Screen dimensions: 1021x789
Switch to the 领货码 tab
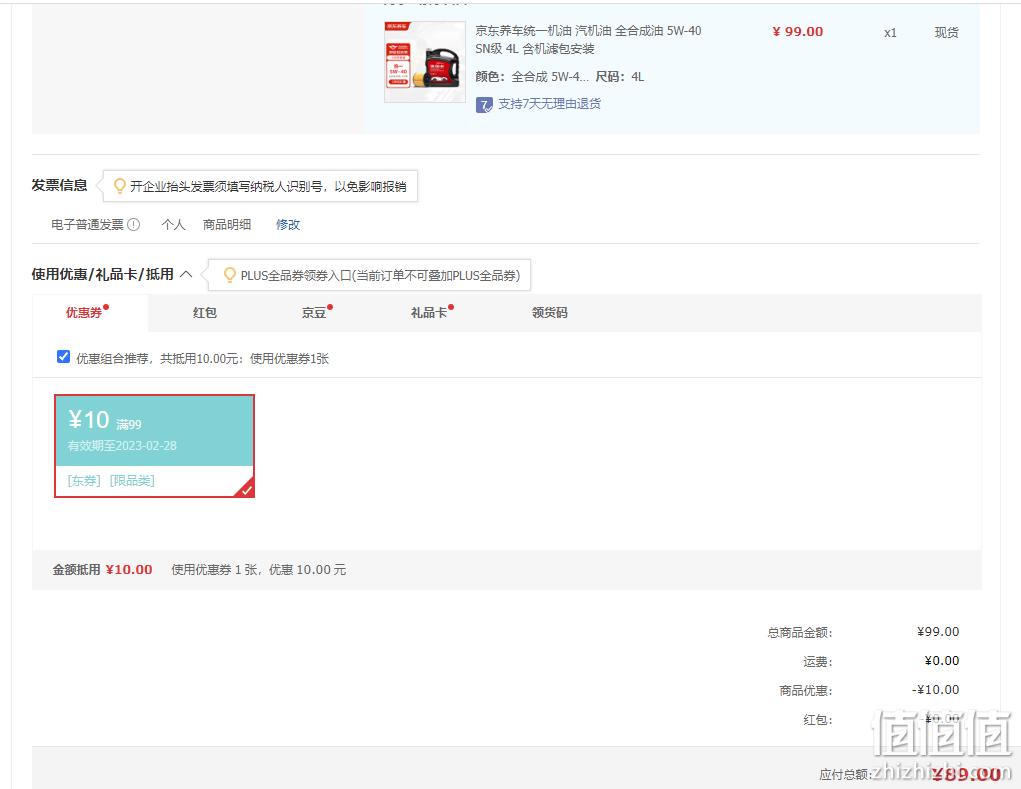(550, 313)
